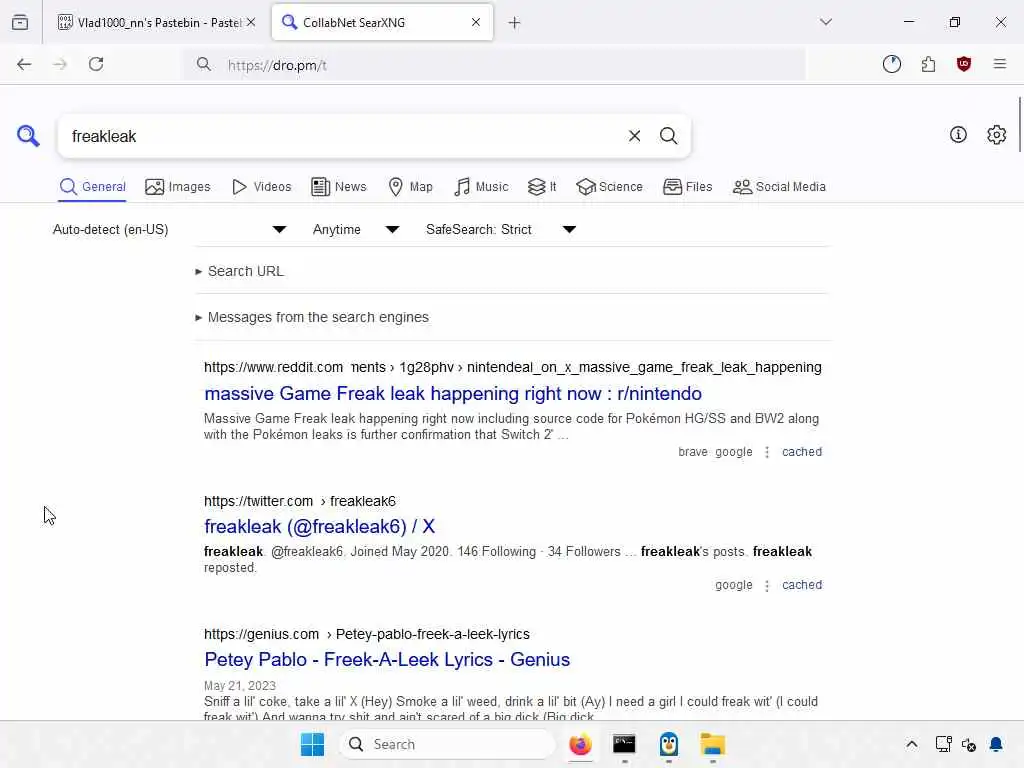Image resolution: width=1024 pixels, height=768 pixels.
Task: Open the circular toolbar icon beside extensions
Action: (x=891, y=64)
